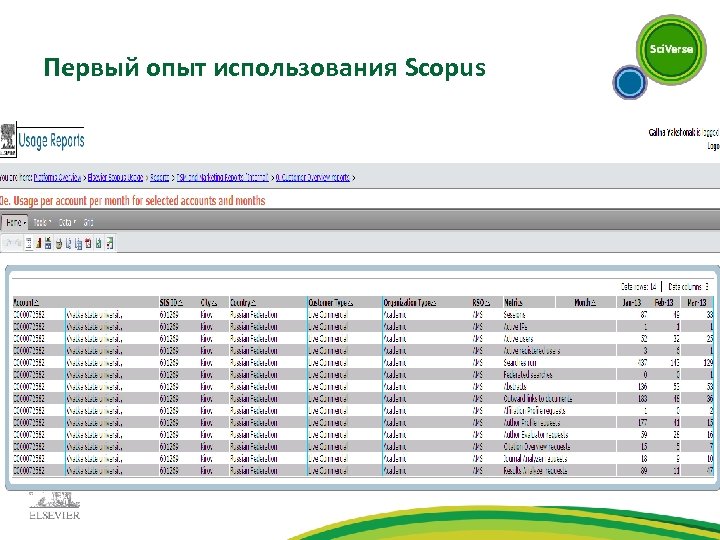Open the Tools menu
Viewport: 720px width, 540px height.
[42, 223]
